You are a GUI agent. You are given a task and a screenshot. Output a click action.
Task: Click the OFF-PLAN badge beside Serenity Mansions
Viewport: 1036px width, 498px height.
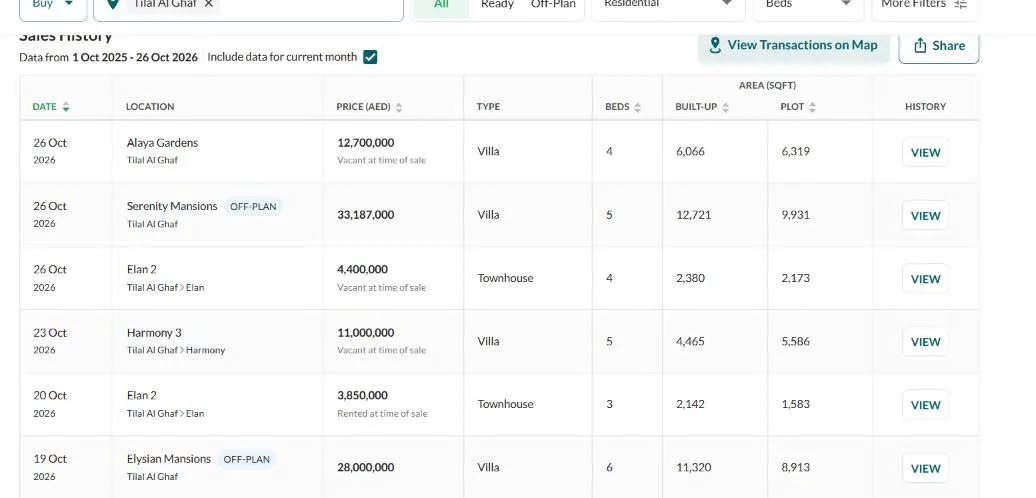tap(253, 207)
